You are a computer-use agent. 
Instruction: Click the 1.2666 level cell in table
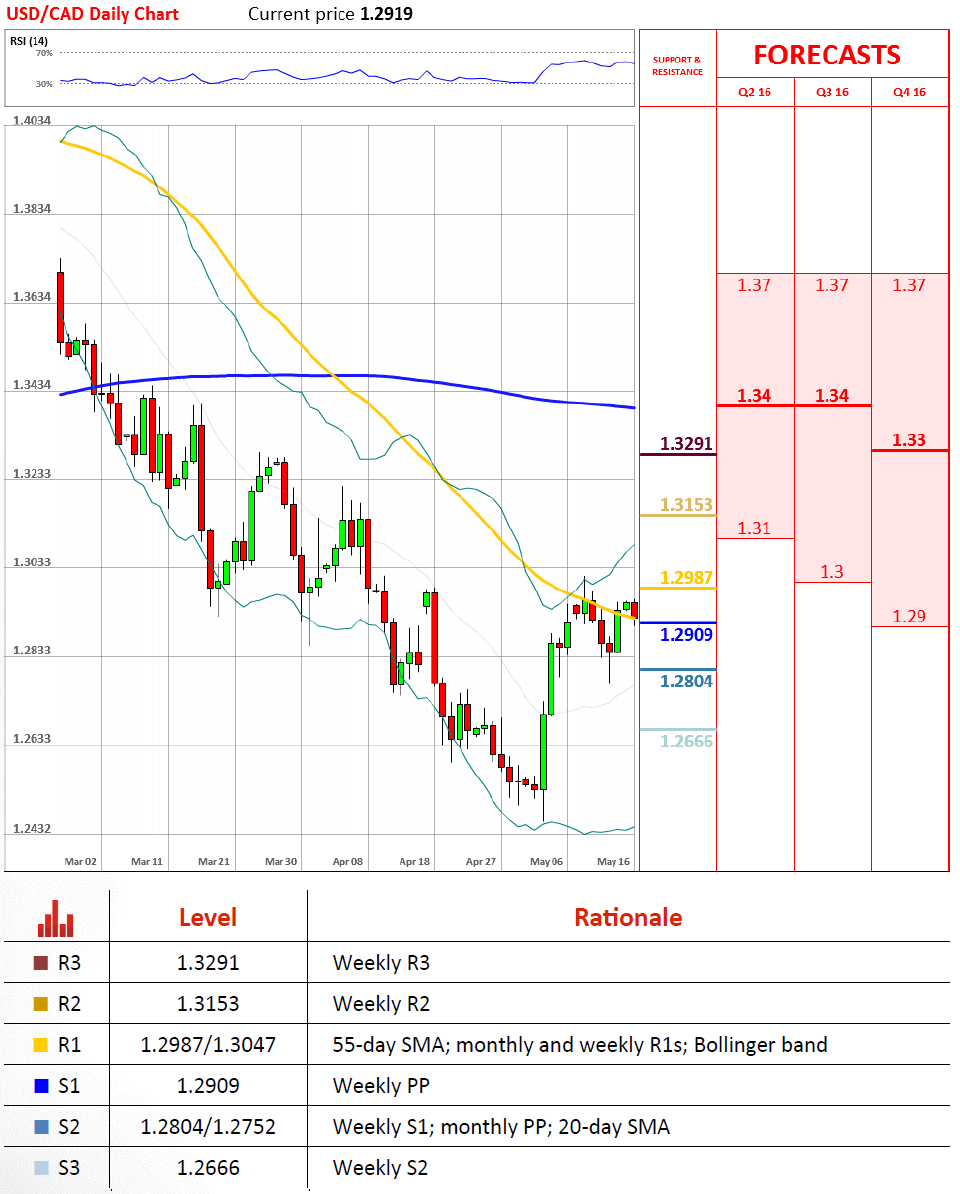point(208,1168)
